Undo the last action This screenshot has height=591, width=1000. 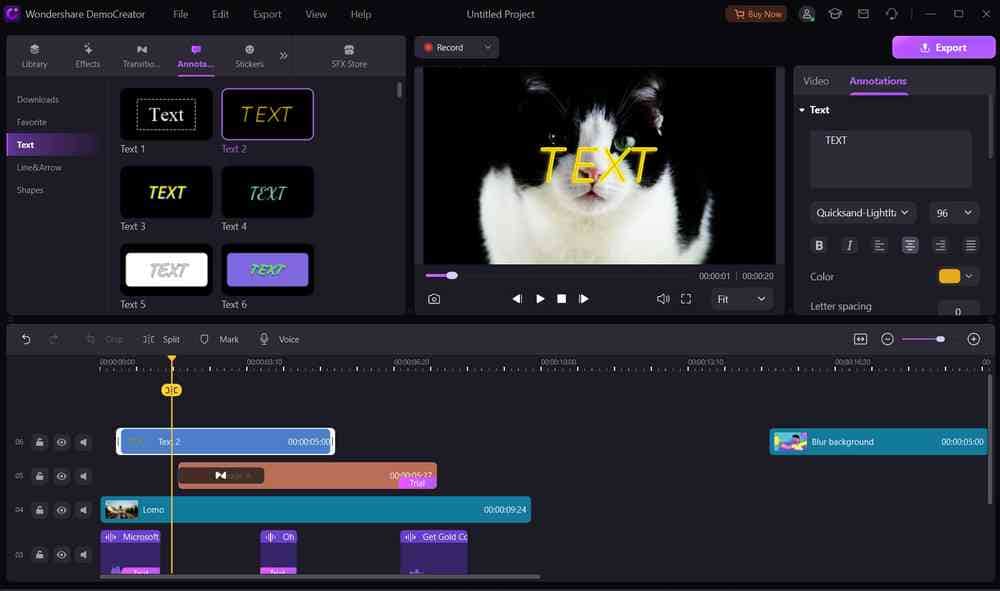pyautogui.click(x=26, y=339)
